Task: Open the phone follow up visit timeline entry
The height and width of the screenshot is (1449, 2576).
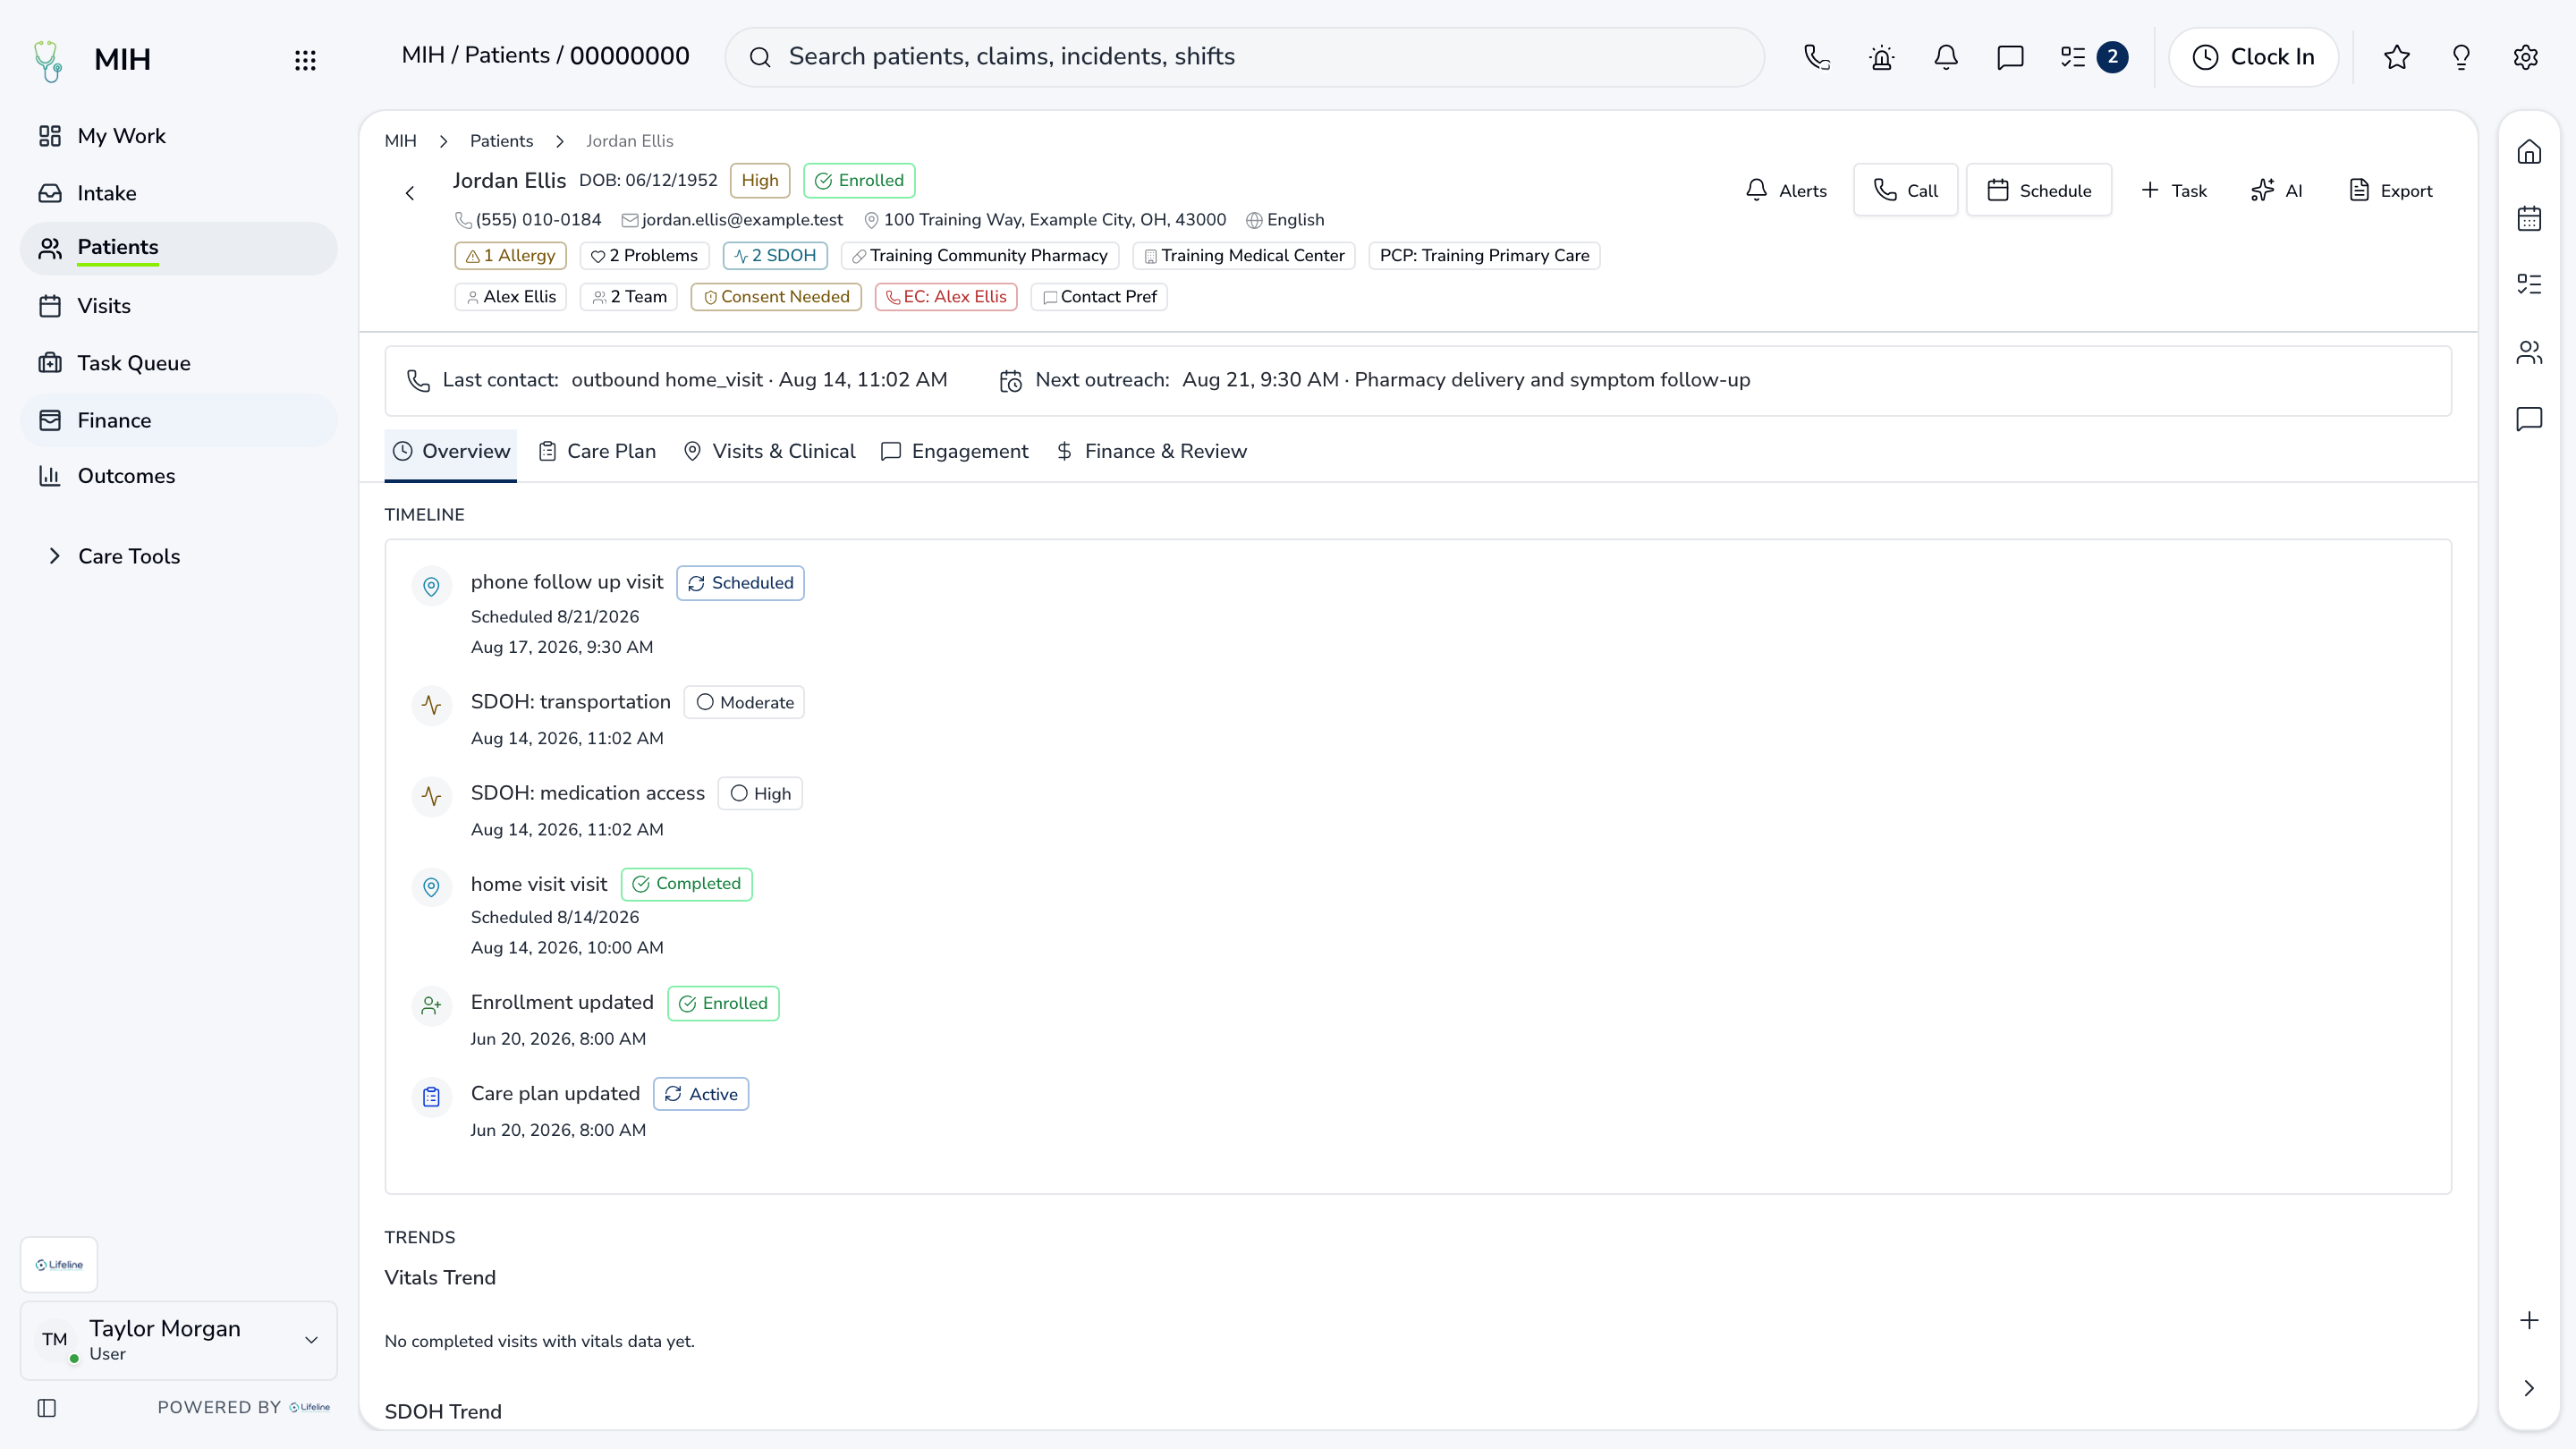Action: [567, 582]
